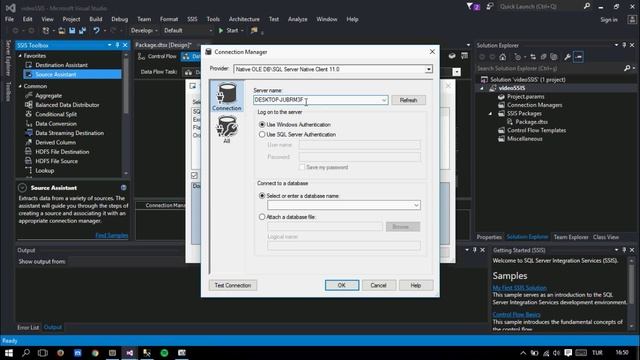640x360 pixels.
Task: Open the Default platform dropdown
Action: 188,31
